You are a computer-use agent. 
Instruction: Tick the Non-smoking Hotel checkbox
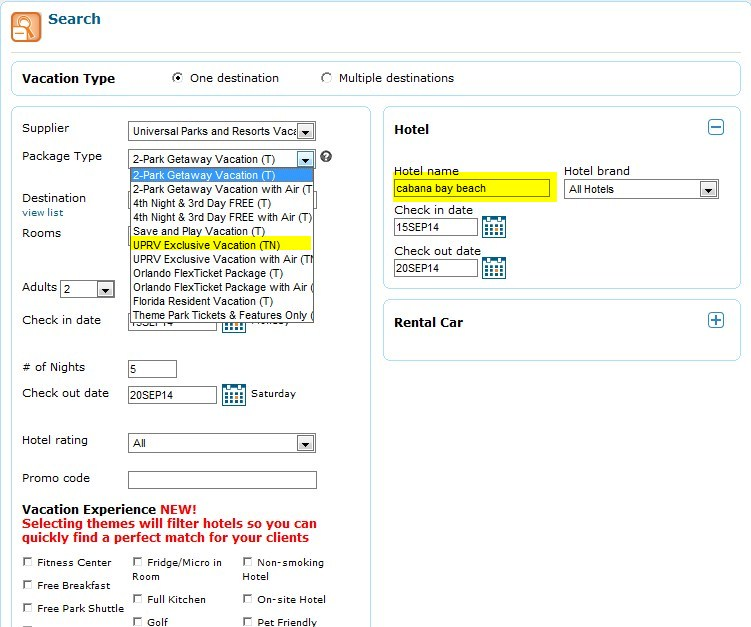pyautogui.click(x=248, y=561)
